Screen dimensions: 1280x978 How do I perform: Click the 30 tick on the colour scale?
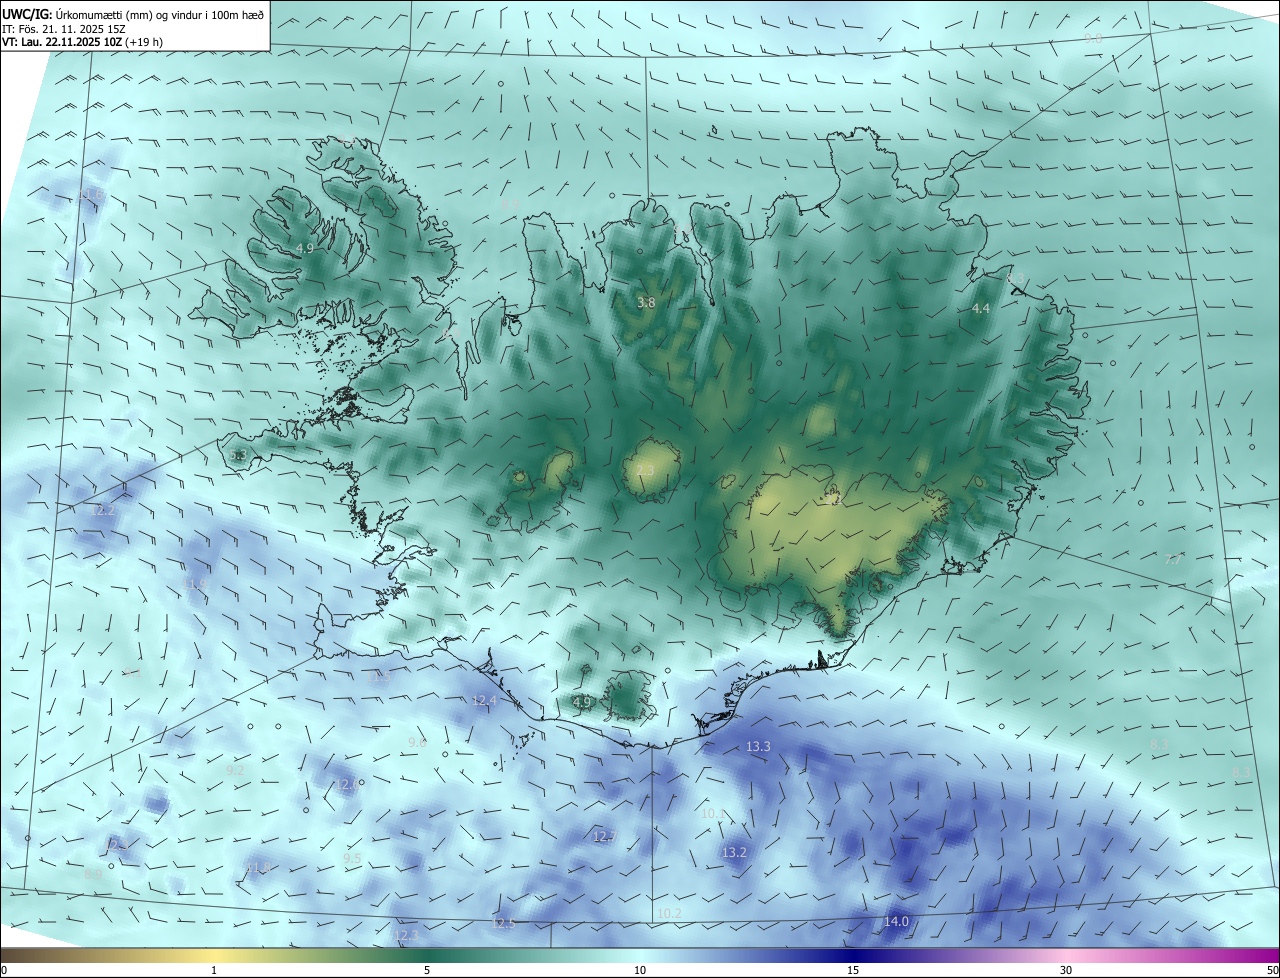click(x=1066, y=970)
